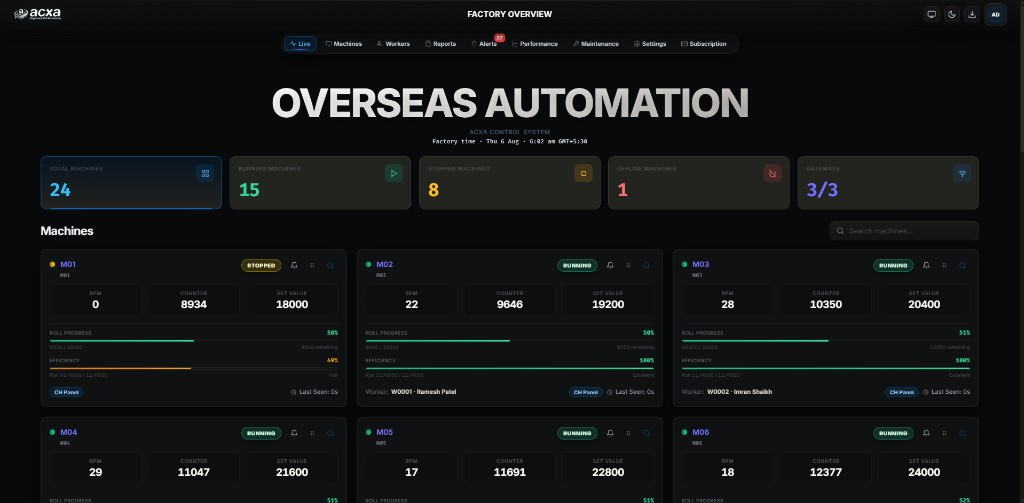The image size is (1024, 503).
Task: Select the Gateways summary card
Action: point(888,183)
